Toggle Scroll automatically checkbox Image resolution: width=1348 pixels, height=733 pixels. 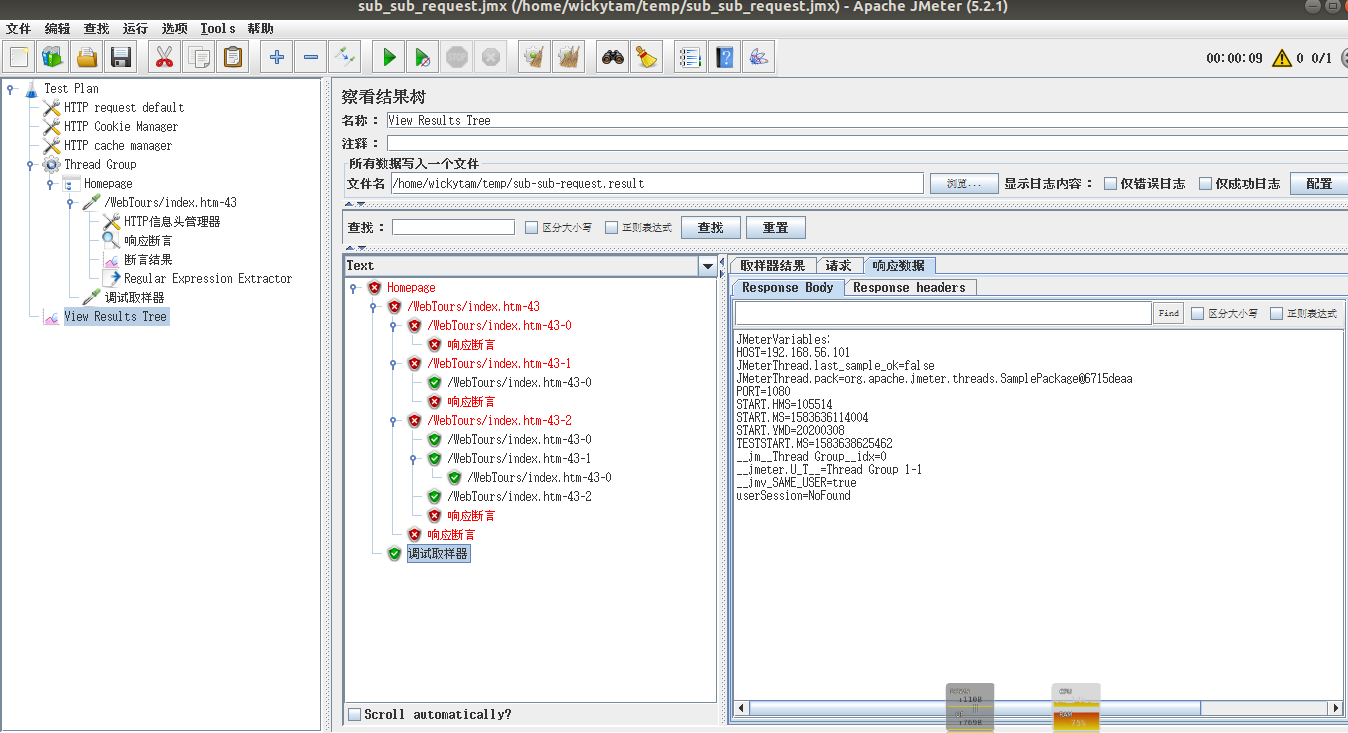point(352,714)
